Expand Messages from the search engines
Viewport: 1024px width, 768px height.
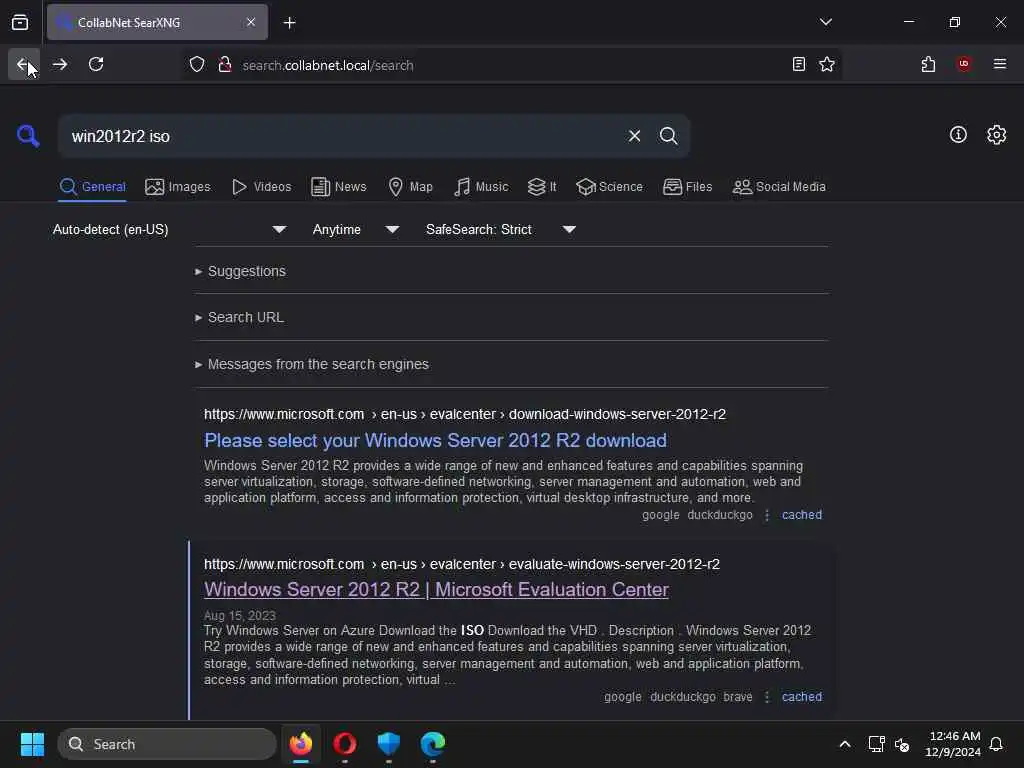pos(312,364)
